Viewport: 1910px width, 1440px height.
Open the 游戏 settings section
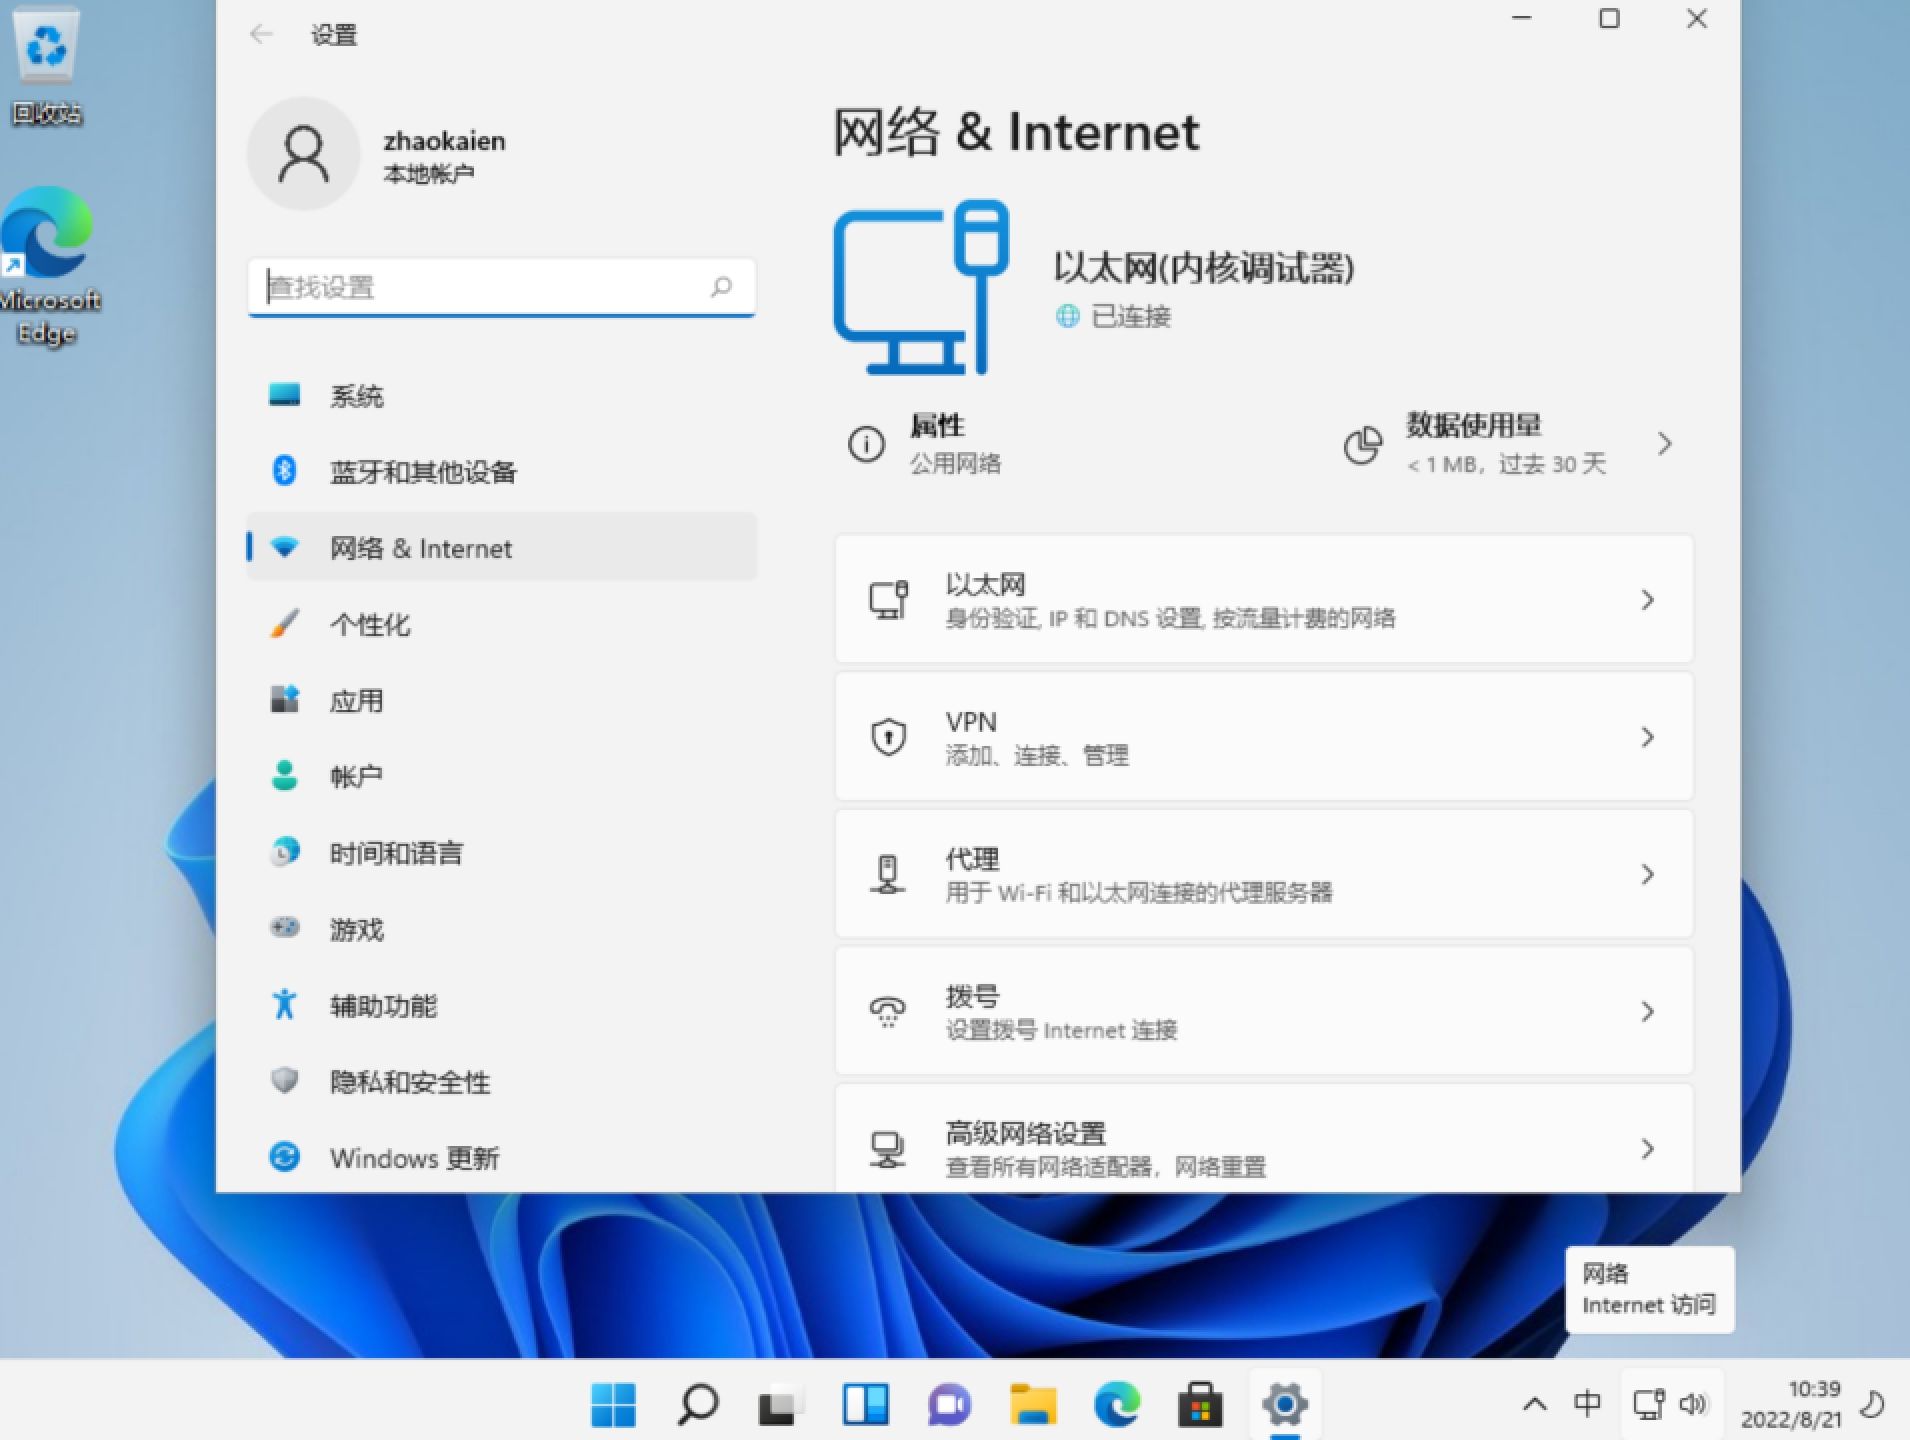(356, 929)
